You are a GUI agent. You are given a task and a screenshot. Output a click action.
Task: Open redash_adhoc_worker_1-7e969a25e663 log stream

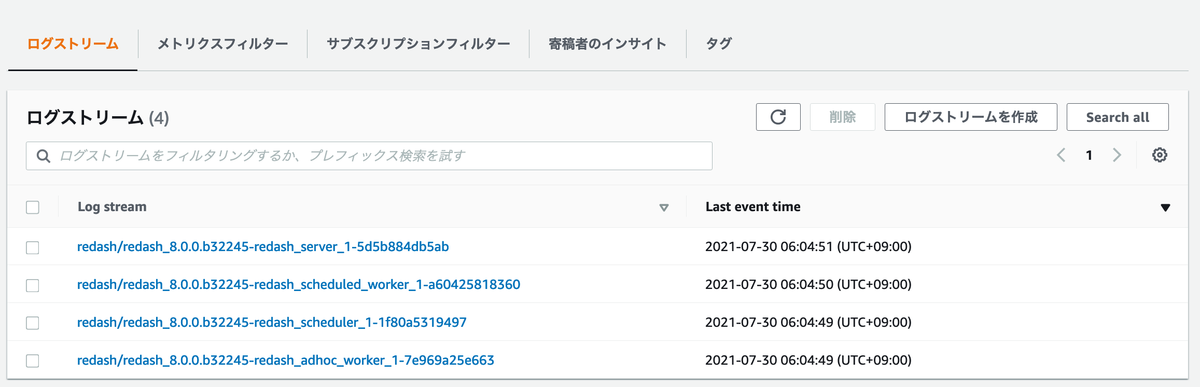pyautogui.click(x=286, y=360)
